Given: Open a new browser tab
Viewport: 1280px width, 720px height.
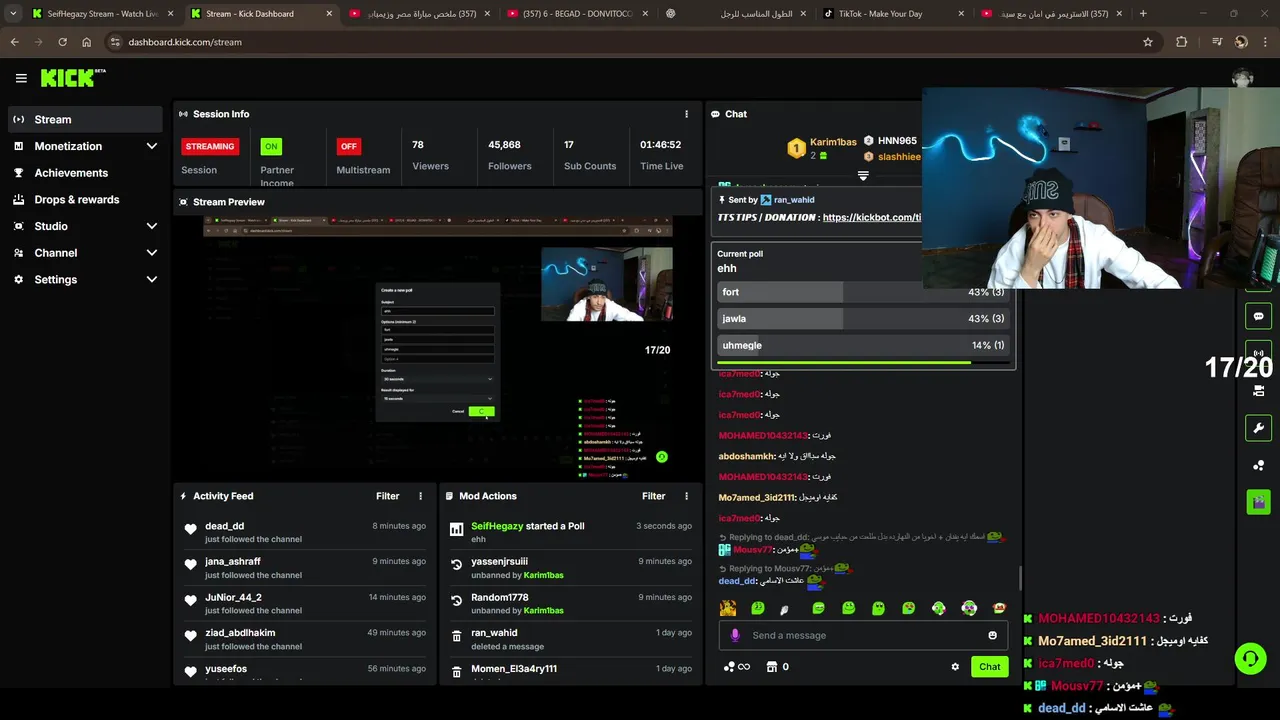Looking at the screenshot, I should [x=1143, y=14].
